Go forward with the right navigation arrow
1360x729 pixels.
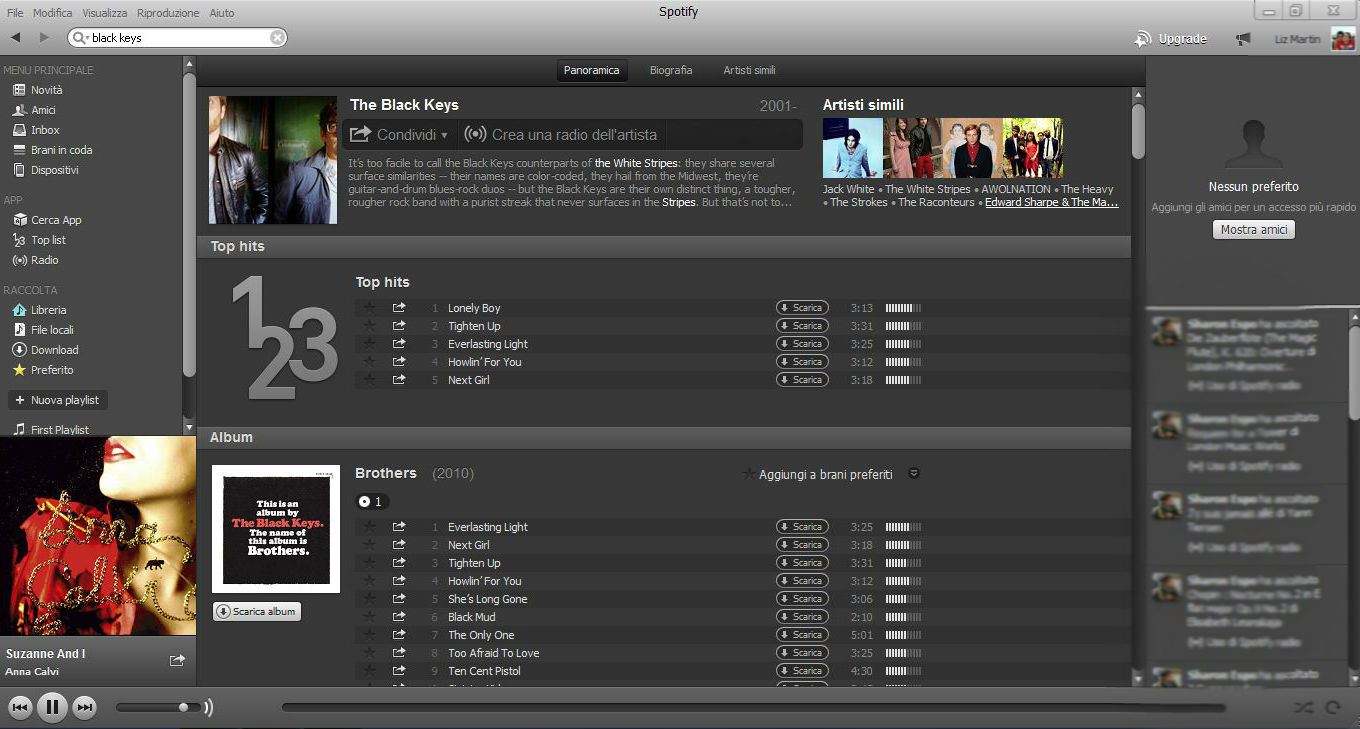(44, 37)
